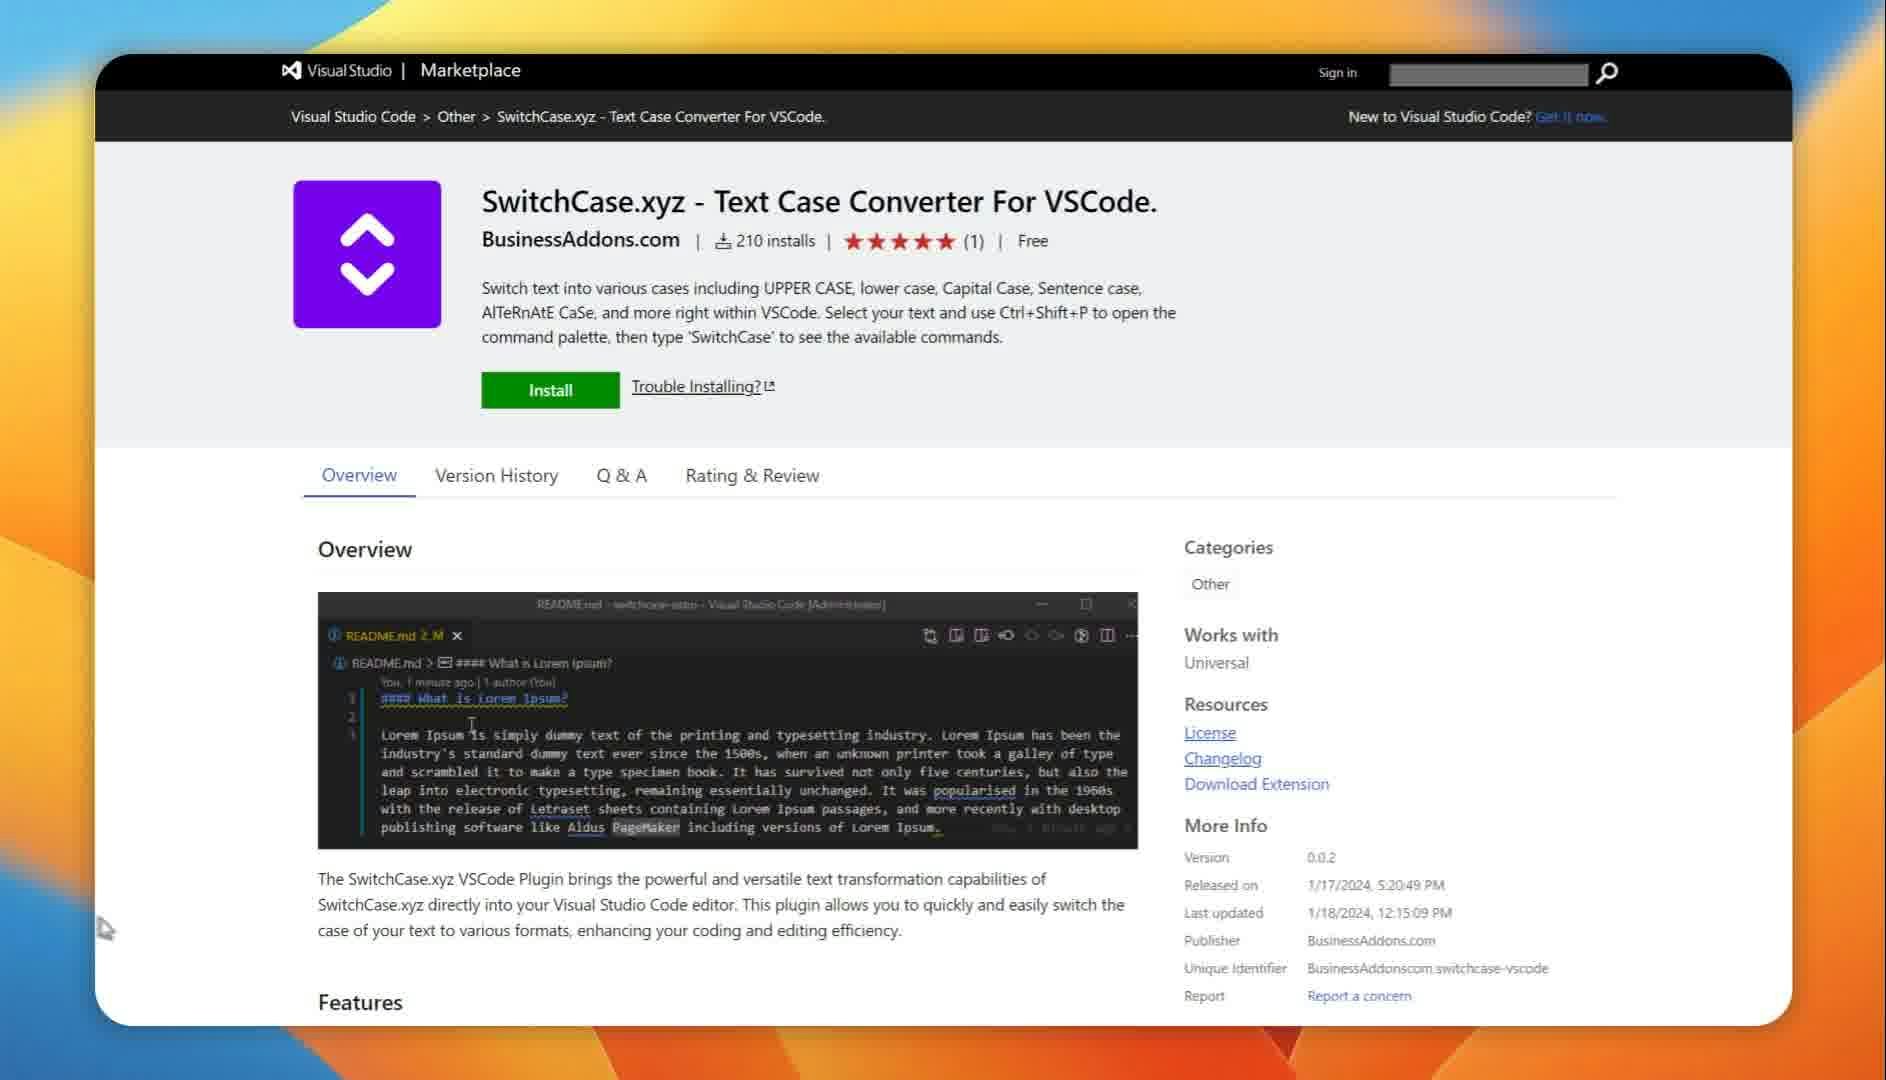
Task: Open the Rating & Review tab
Action: (x=752, y=476)
